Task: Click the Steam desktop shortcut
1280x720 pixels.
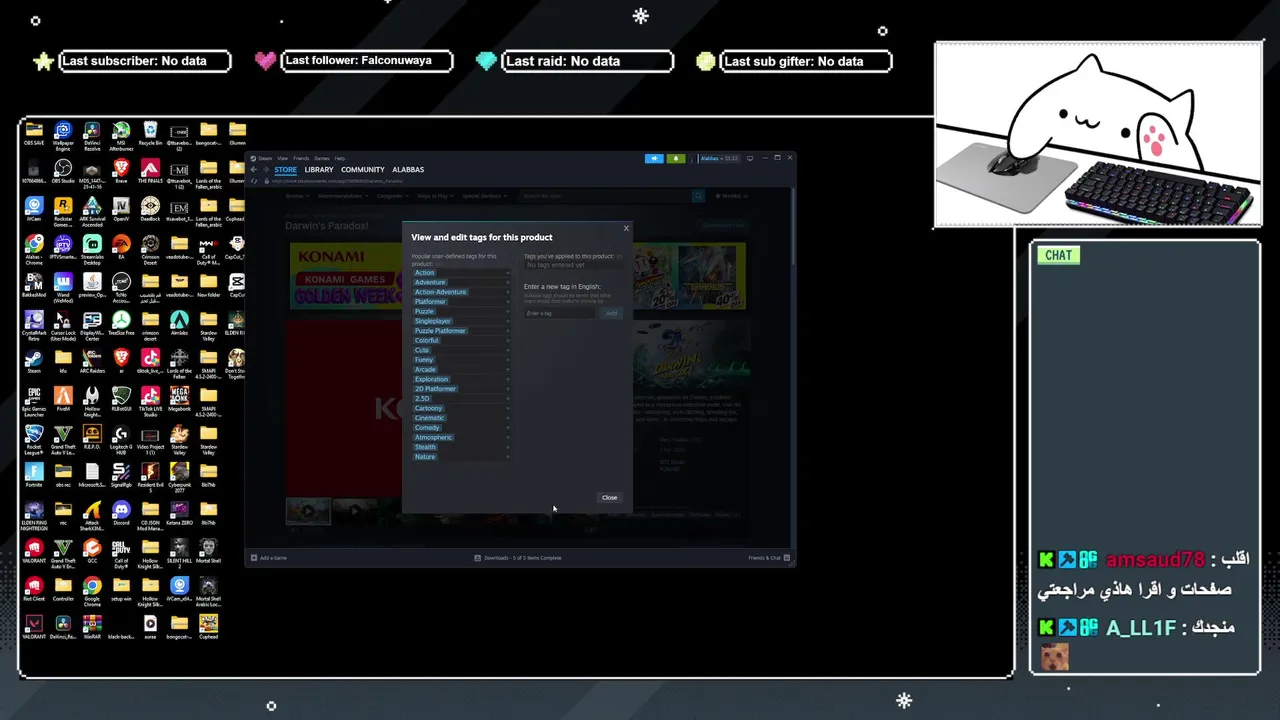Action: coord(34,362)
